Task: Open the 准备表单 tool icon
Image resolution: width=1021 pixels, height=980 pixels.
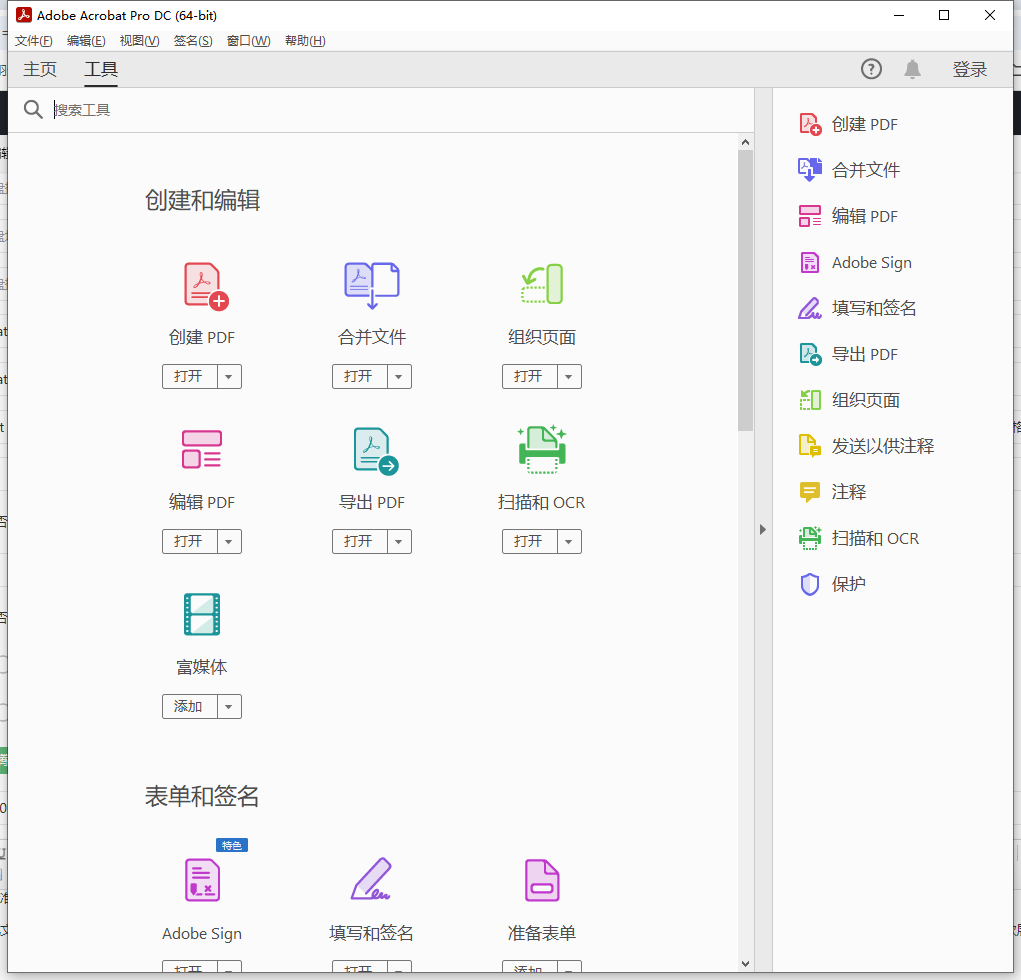Action: coord(541,880)
